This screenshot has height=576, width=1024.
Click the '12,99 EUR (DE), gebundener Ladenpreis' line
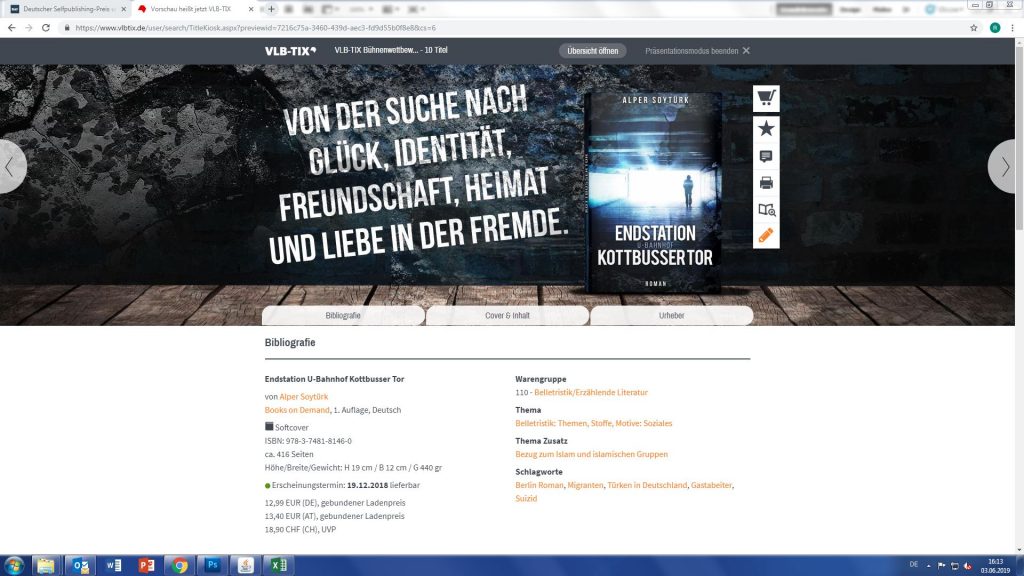(335, 503)
